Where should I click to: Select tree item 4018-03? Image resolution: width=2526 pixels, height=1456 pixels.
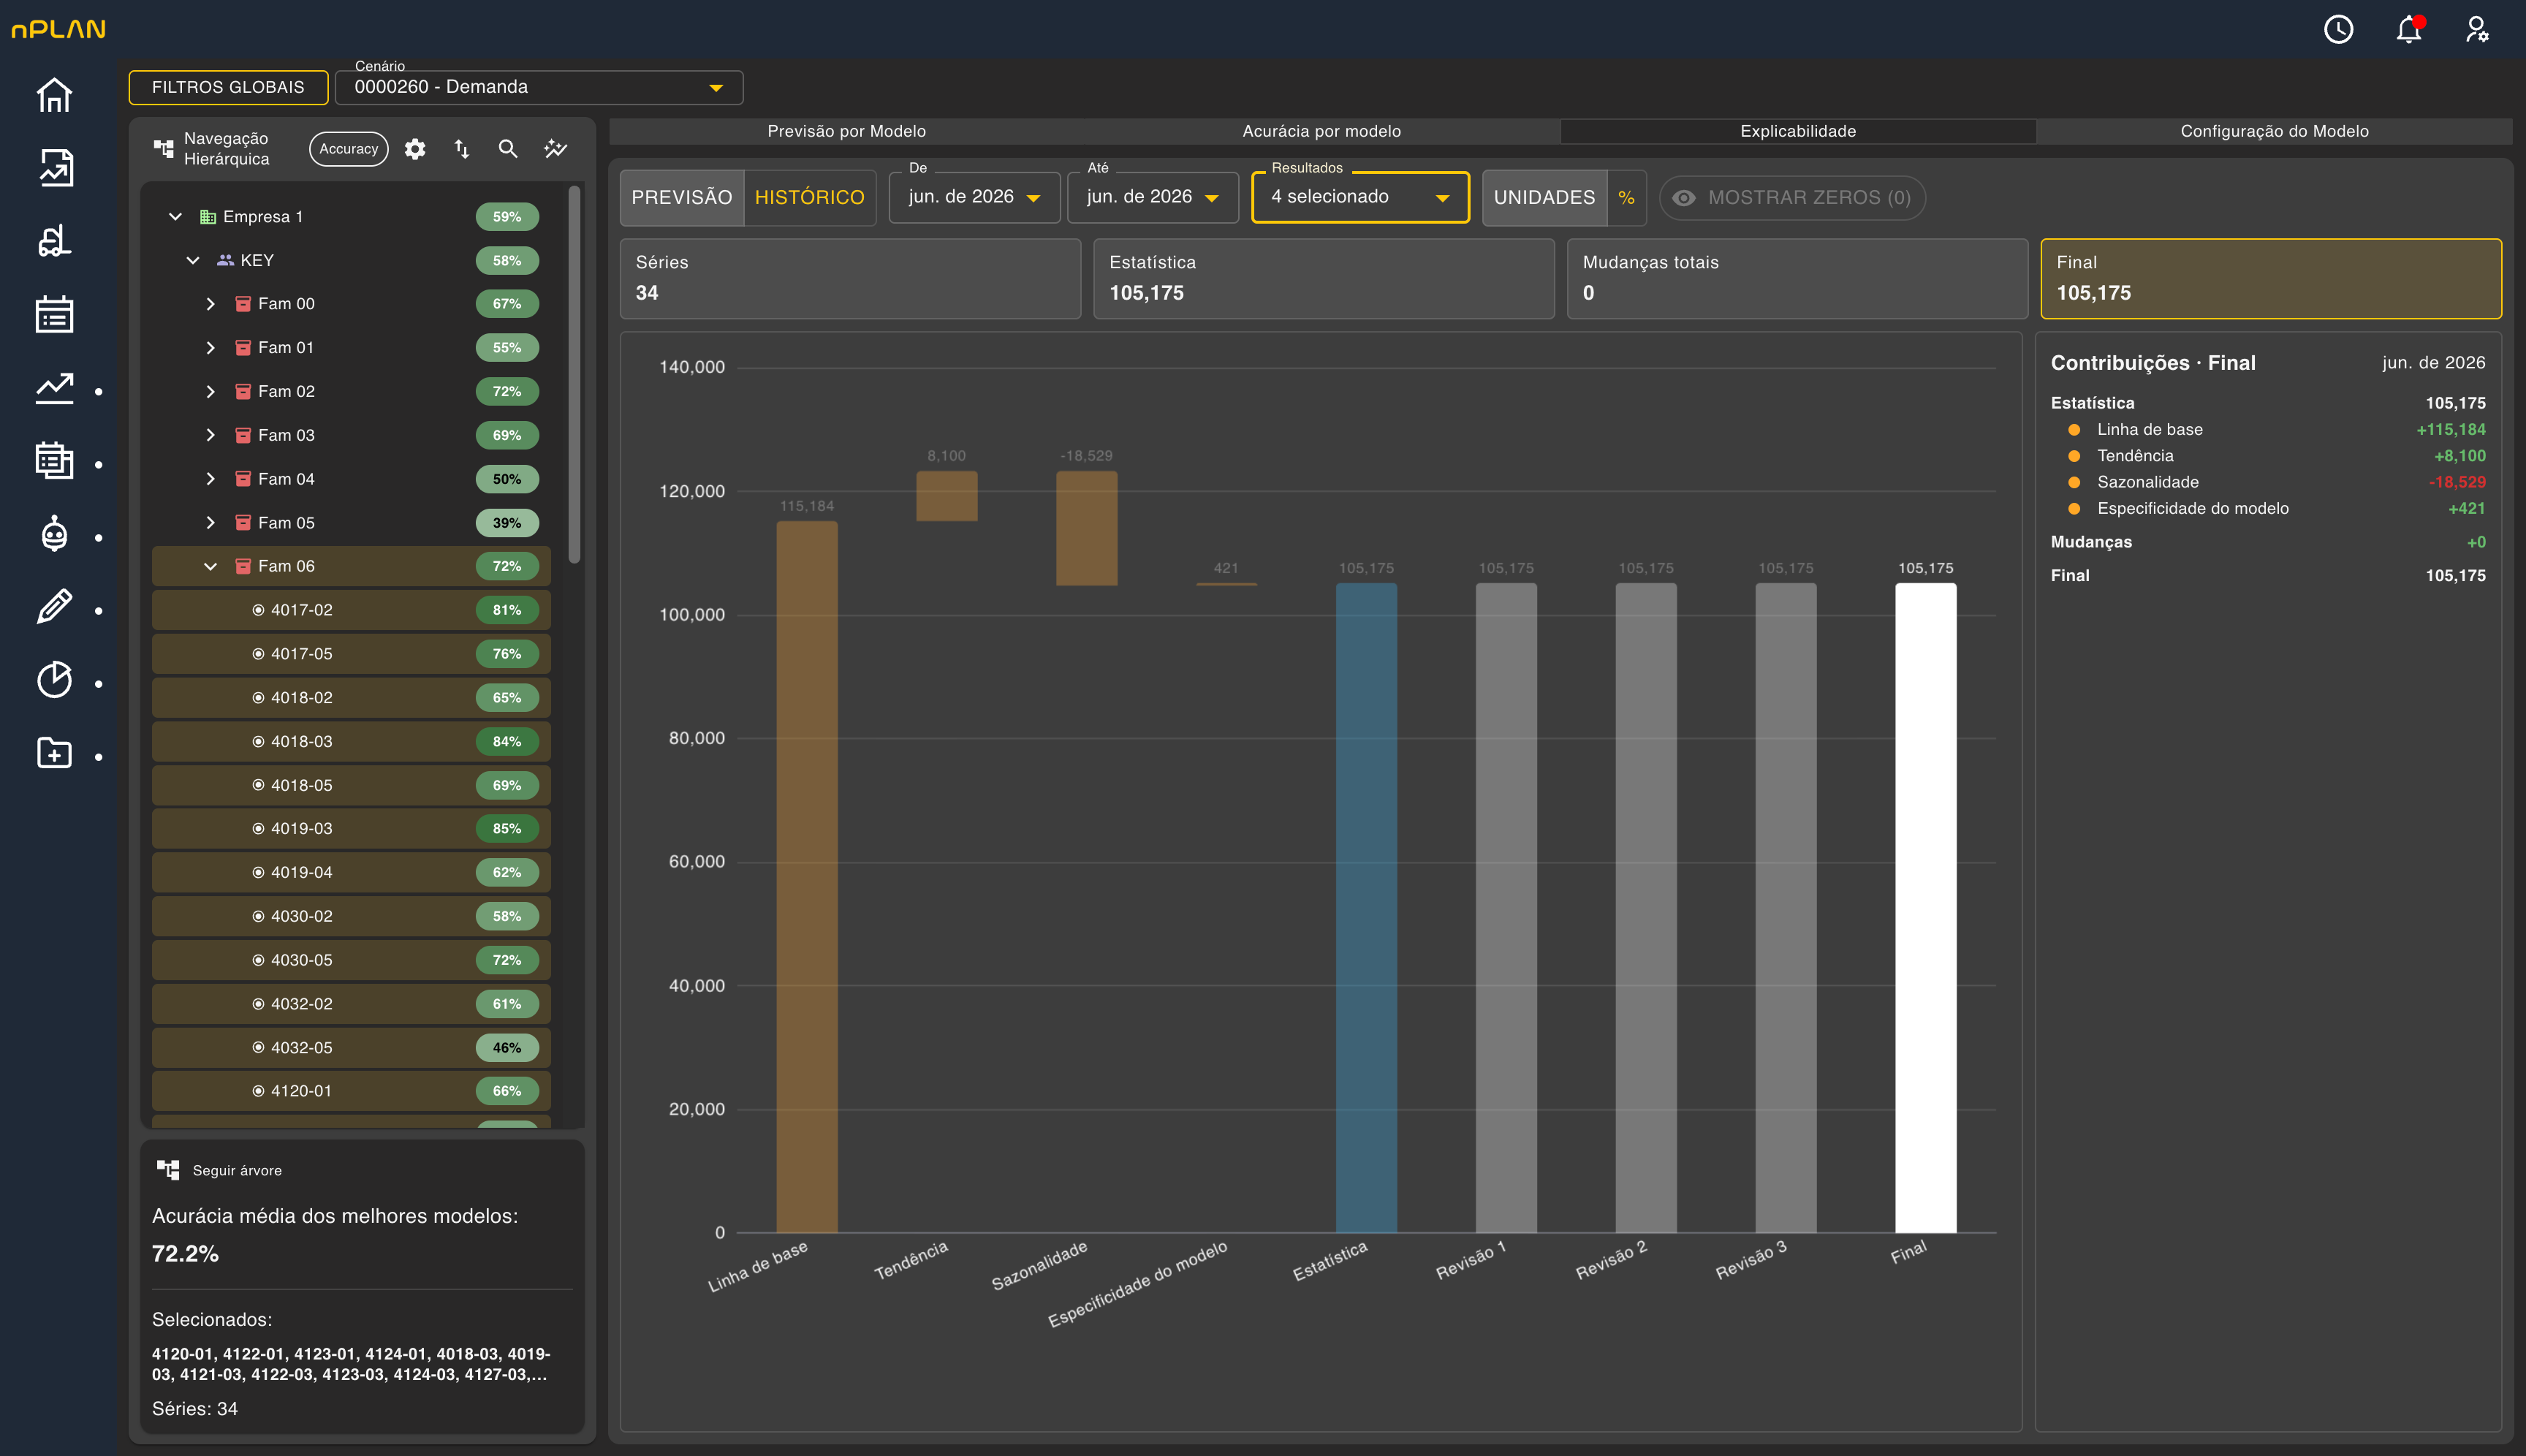click(x=351, y=741)
